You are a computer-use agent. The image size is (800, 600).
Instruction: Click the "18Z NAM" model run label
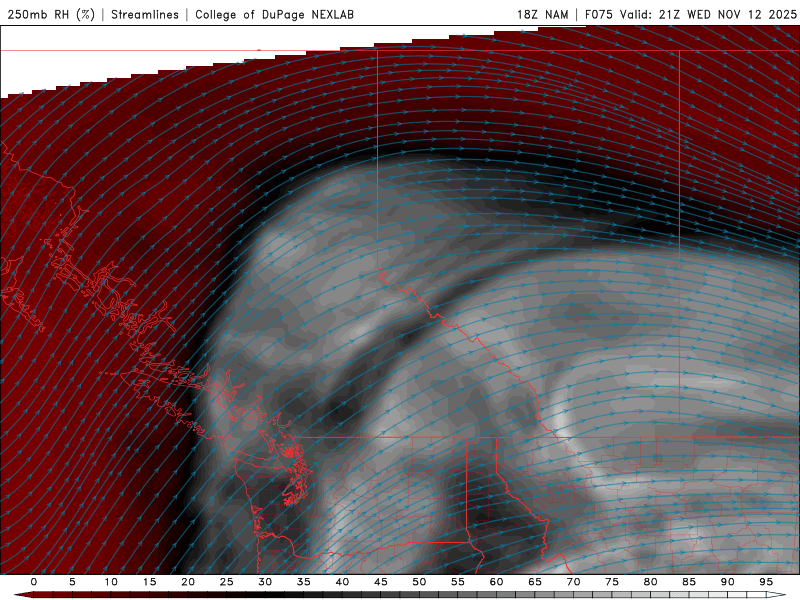pos(543,15)
